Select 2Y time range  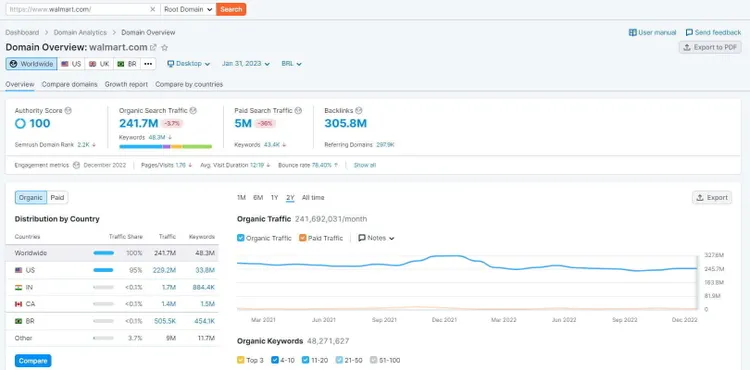pos(290,197)
